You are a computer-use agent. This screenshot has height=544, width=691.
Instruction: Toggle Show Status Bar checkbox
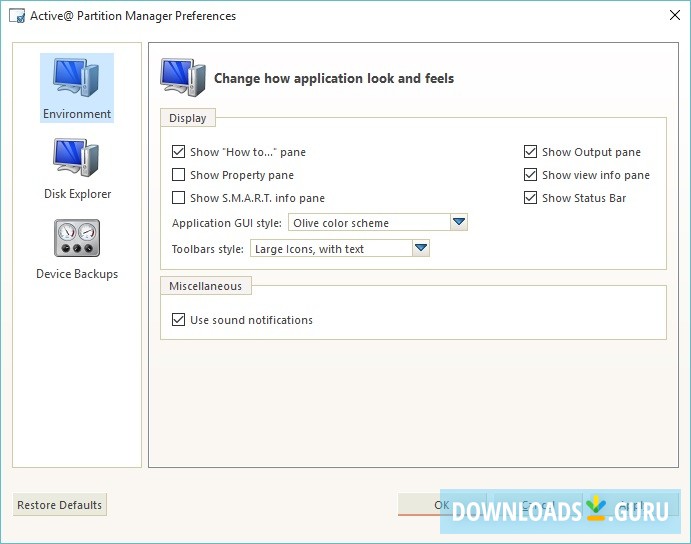tap(530, 197)
